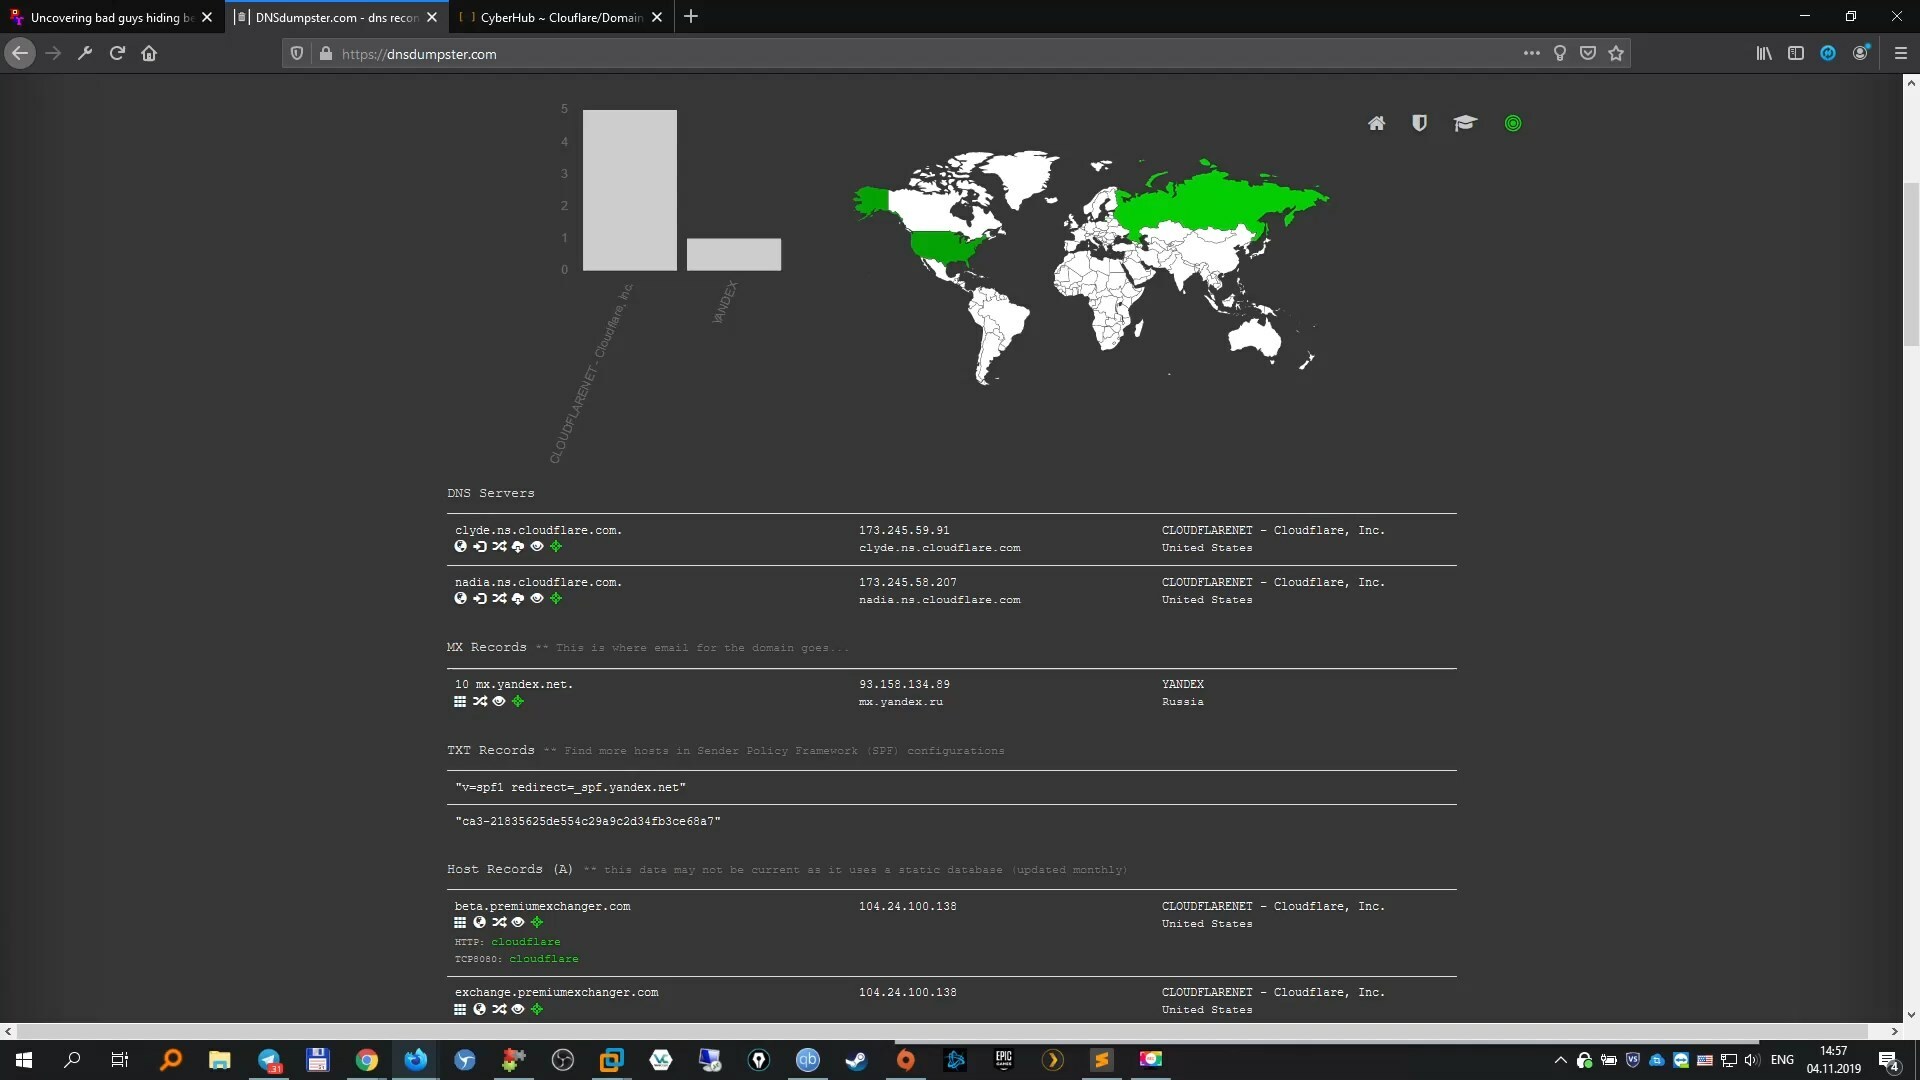Click the green target icon in header
The width and height of the screenshot is (1920, 1080).
point(1513,123)
